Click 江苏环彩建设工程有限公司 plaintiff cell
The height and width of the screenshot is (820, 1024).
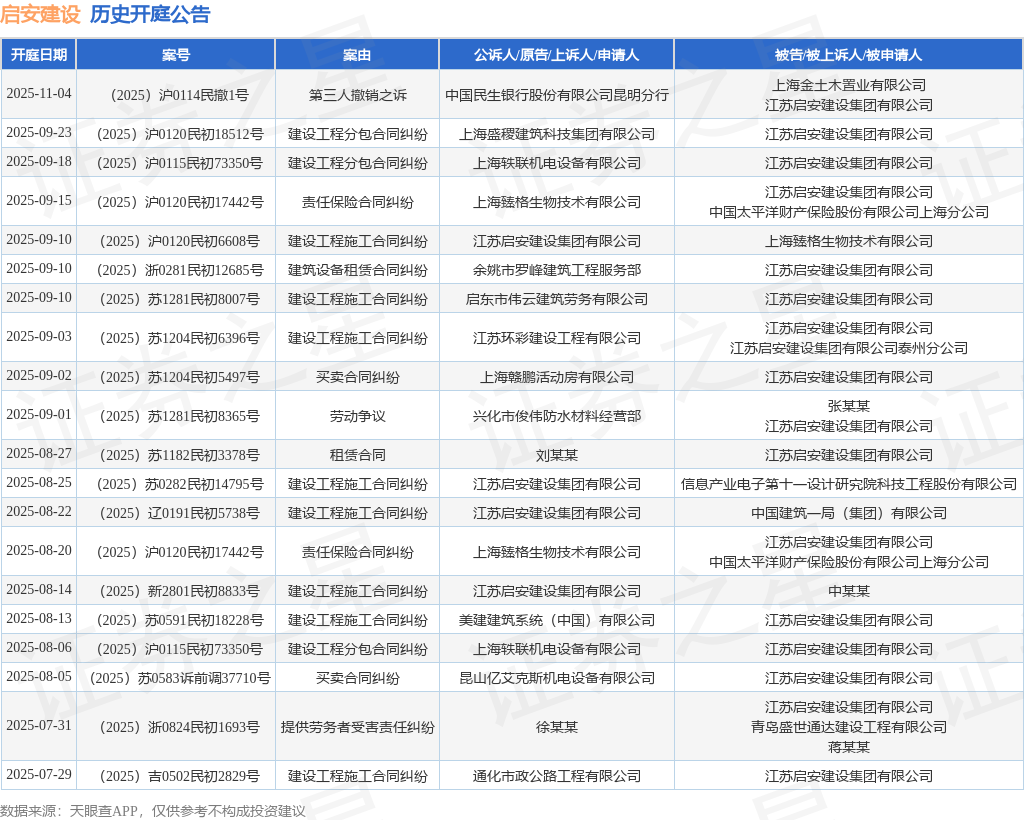(x=556, y=338)
